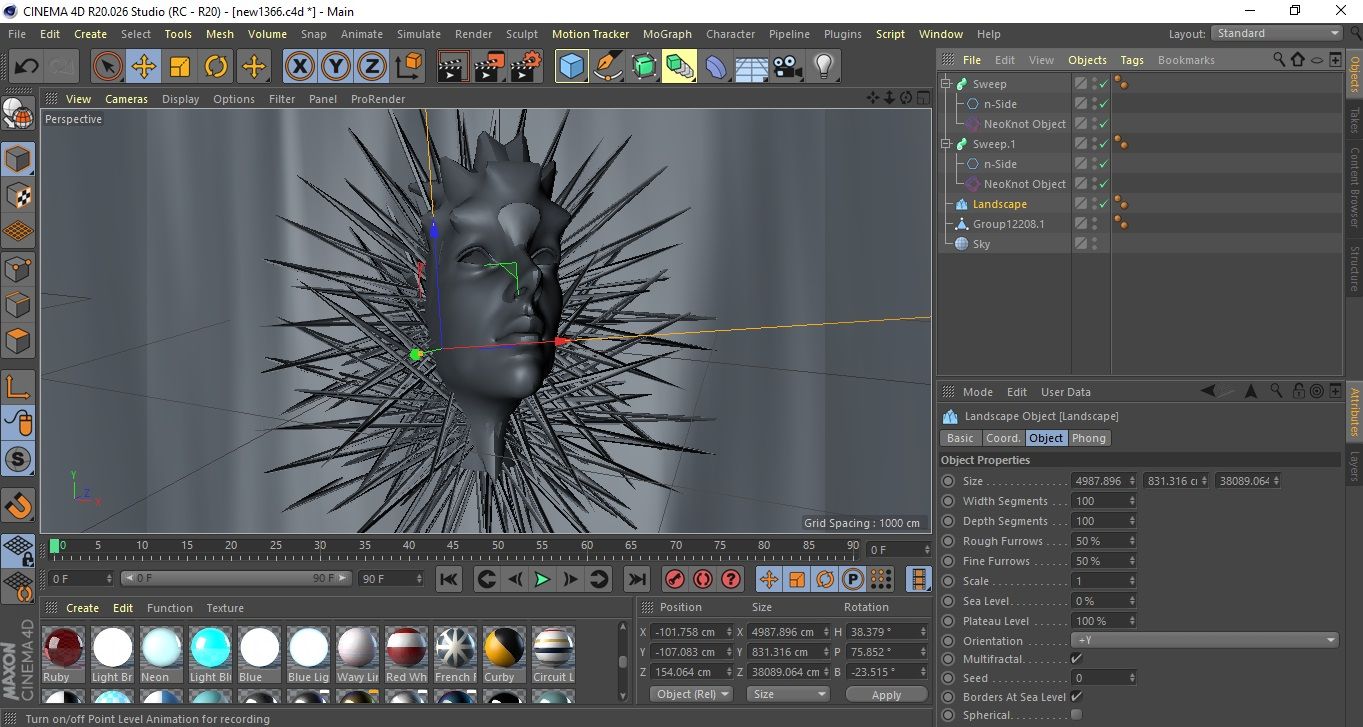Open attribute manager Mode menu
Viewport: 1363px width, 727px height.
tap(978, 392)
